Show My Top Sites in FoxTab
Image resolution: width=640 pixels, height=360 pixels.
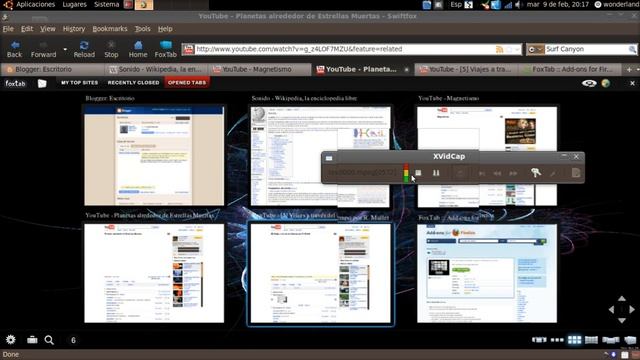(x=80, y=83)
